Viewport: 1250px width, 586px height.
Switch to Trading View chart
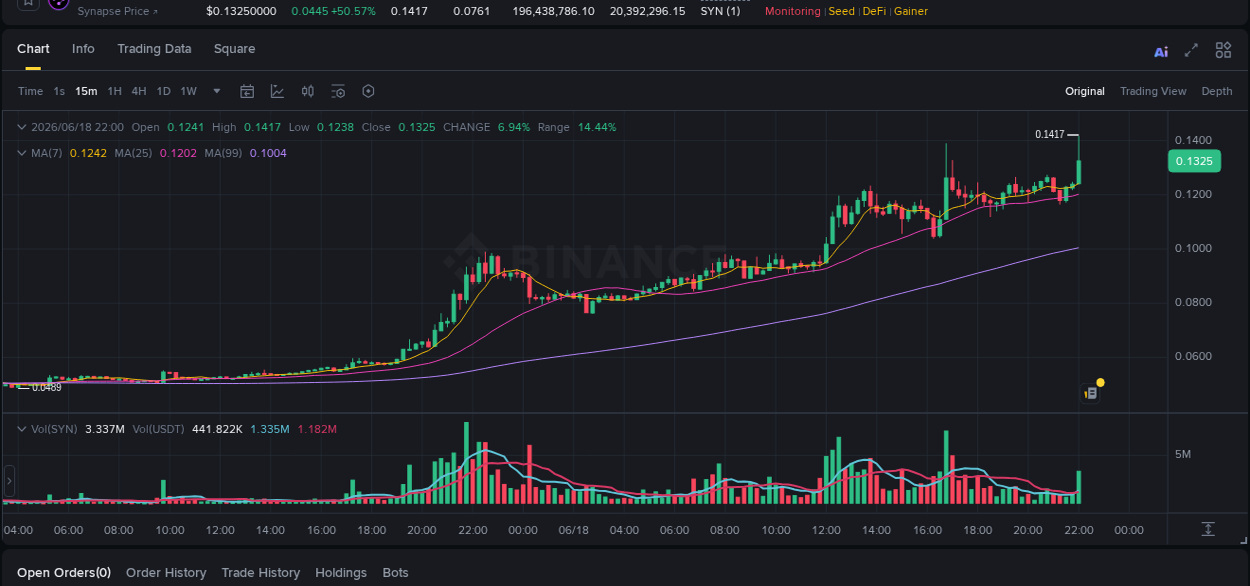tap(1153, 91)
